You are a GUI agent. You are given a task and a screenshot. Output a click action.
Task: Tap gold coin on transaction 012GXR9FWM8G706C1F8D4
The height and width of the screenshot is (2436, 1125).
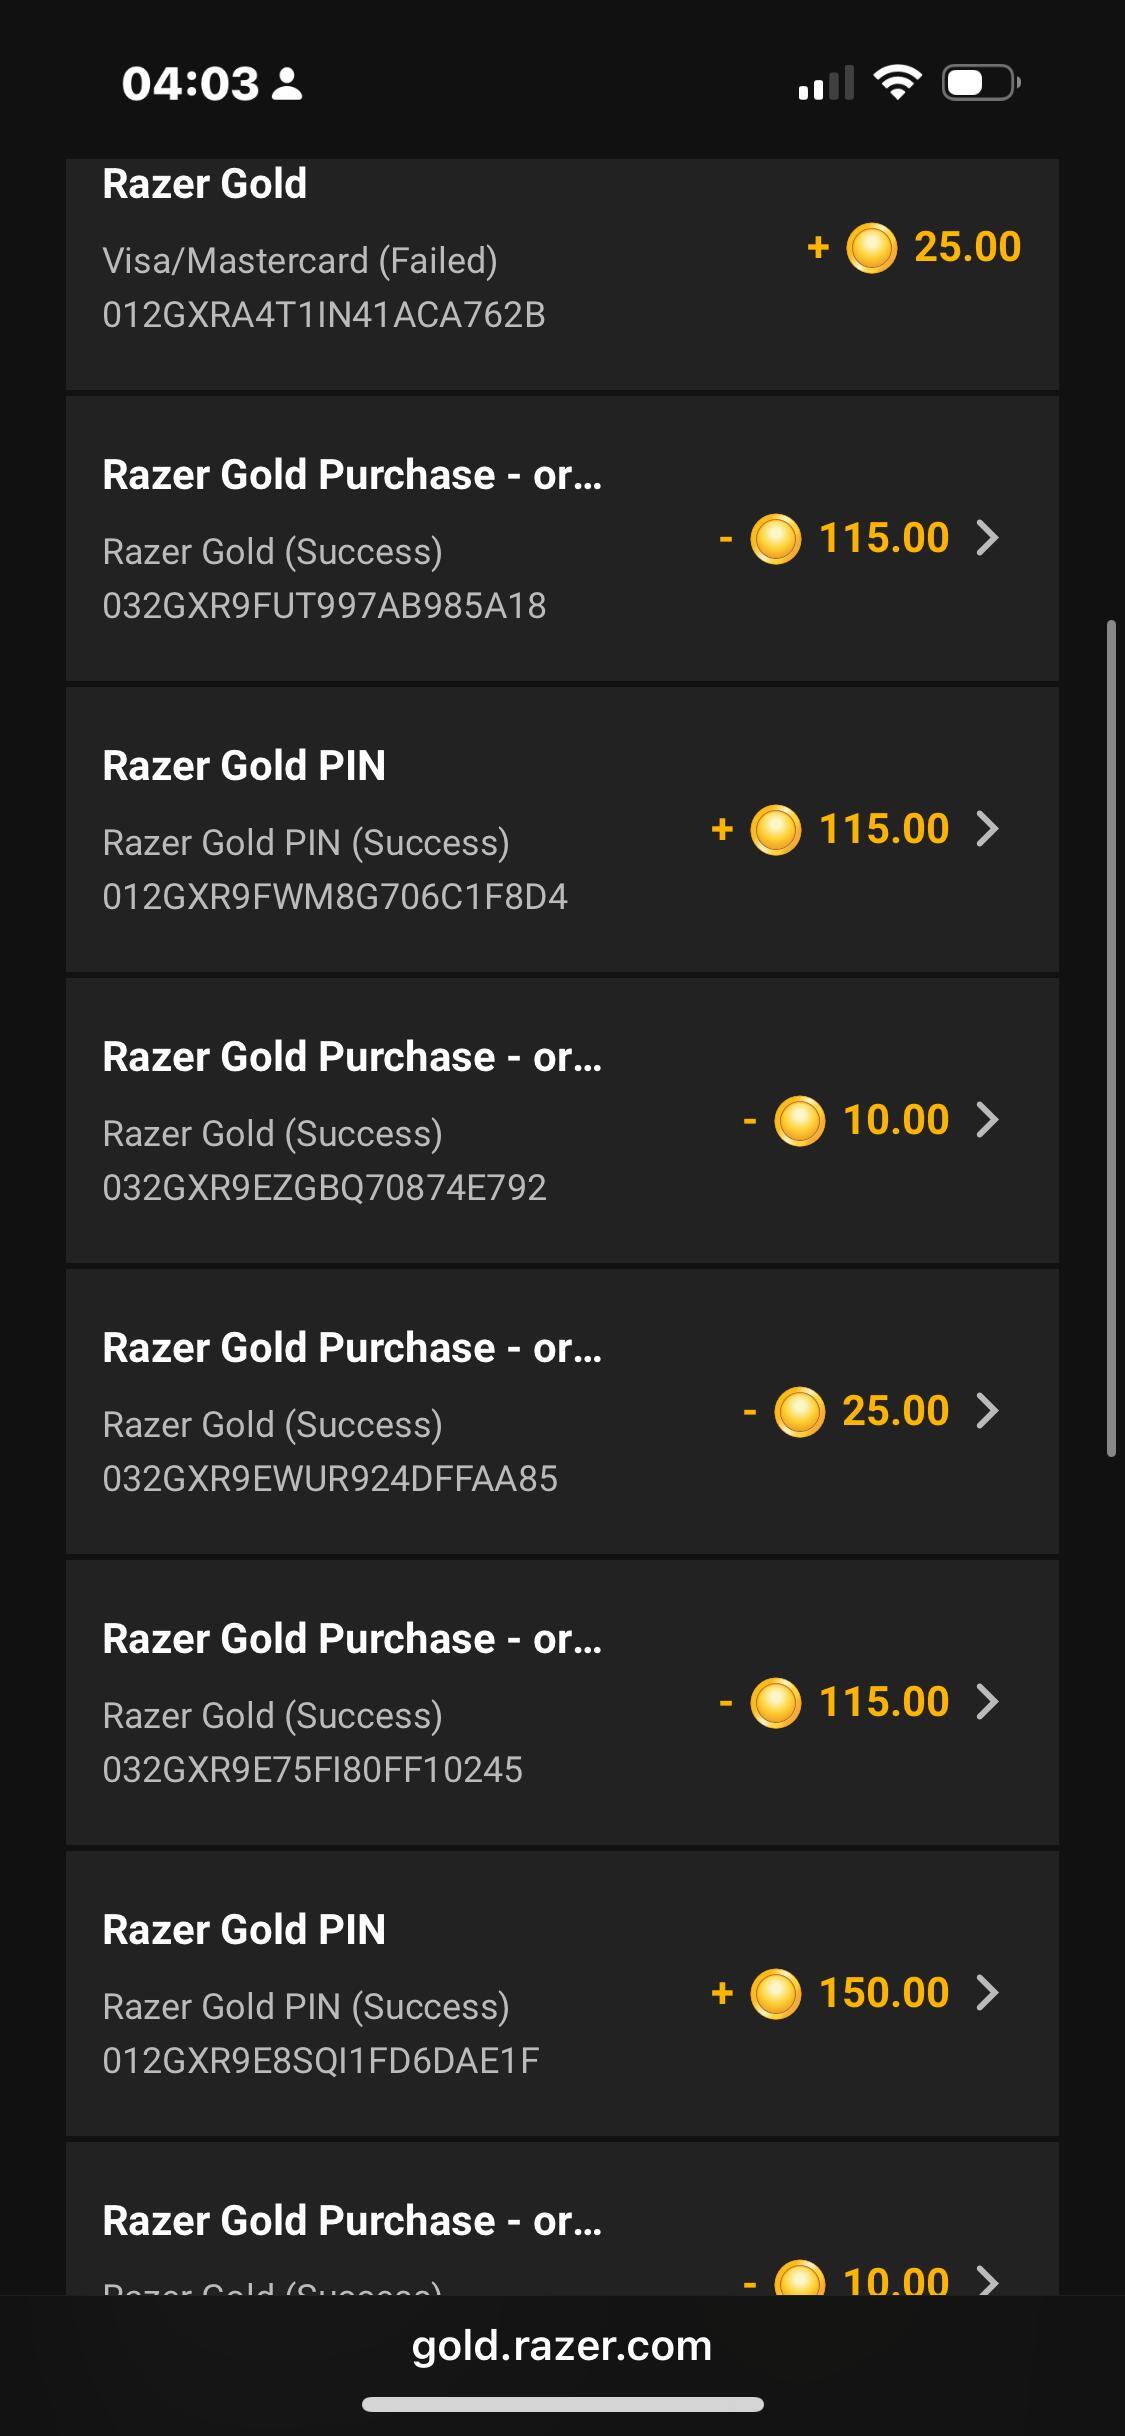(775, 830)
